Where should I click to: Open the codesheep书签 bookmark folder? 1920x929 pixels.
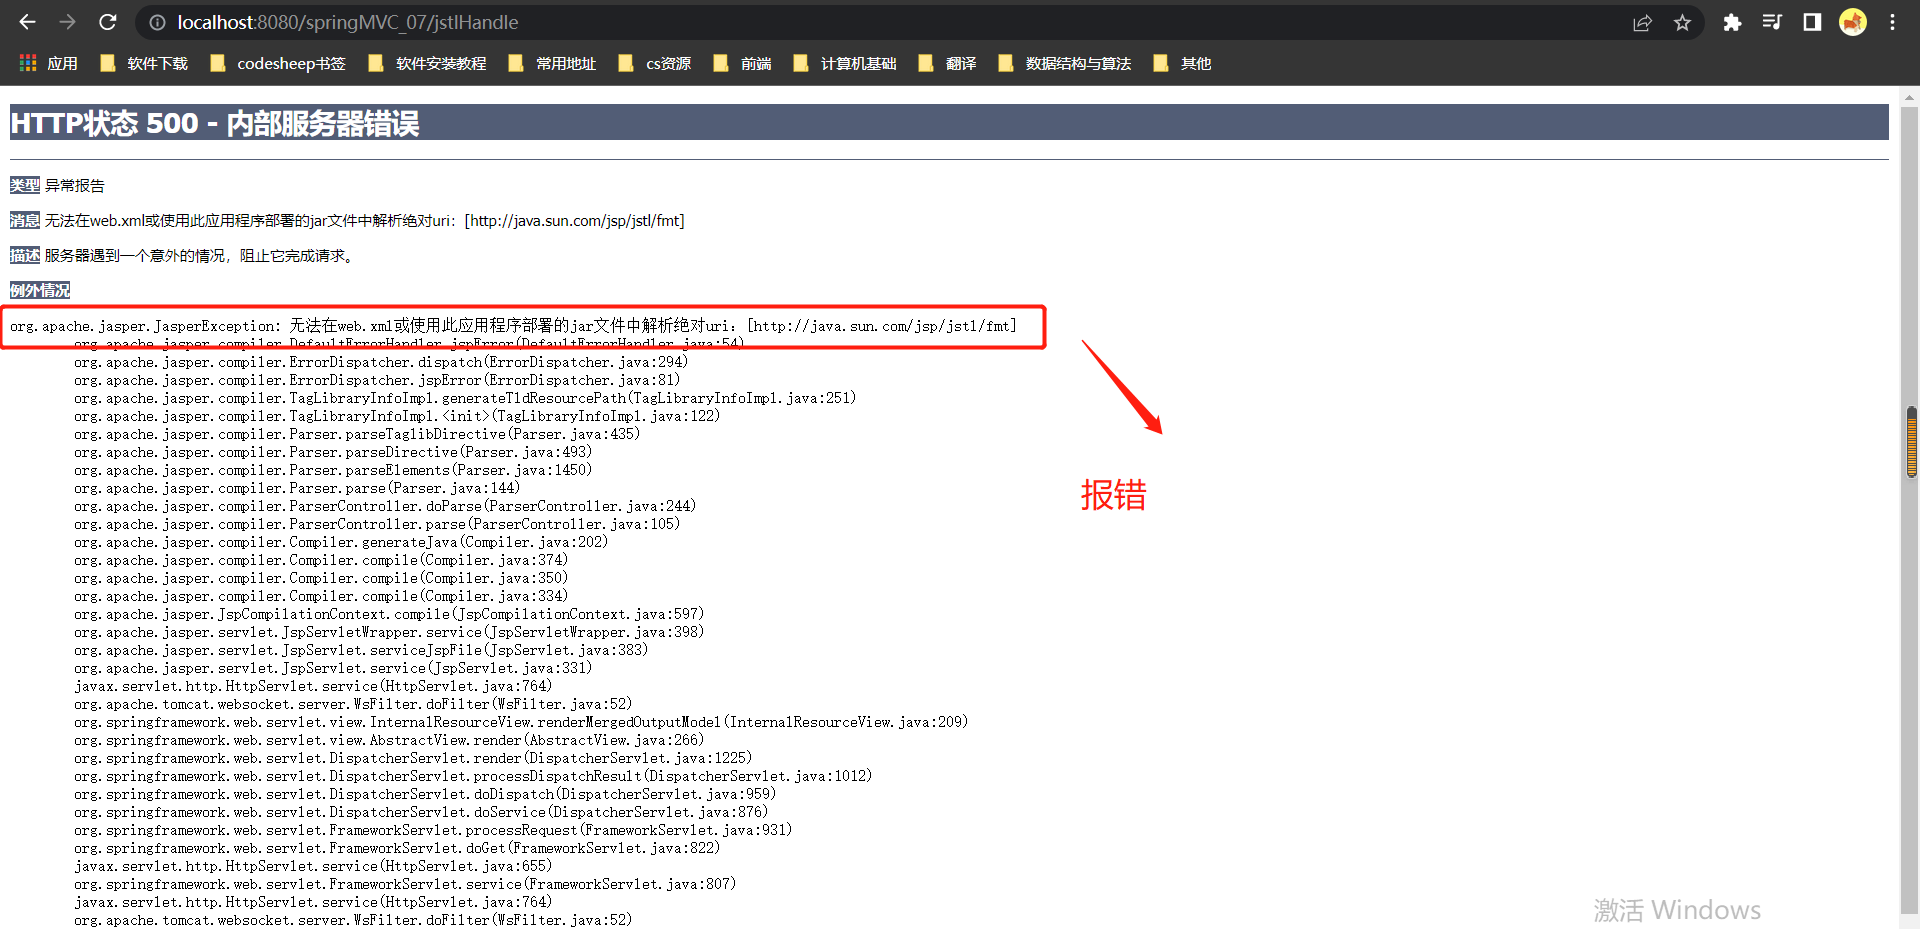(x=278, y=63)
